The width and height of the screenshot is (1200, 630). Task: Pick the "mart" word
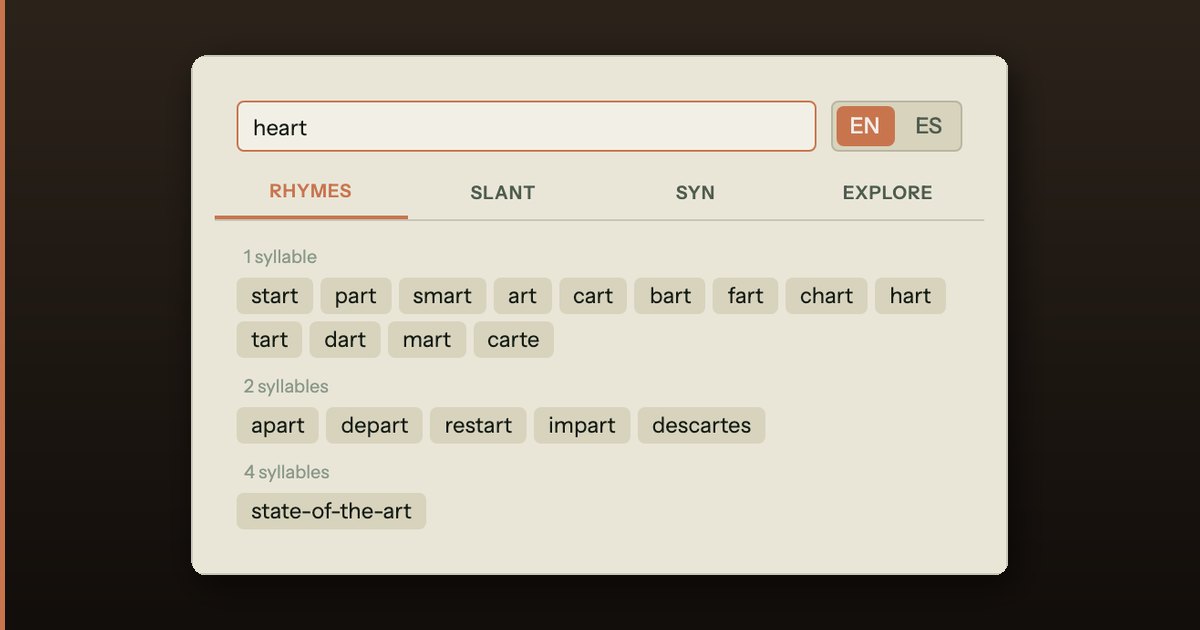point(427,340)
